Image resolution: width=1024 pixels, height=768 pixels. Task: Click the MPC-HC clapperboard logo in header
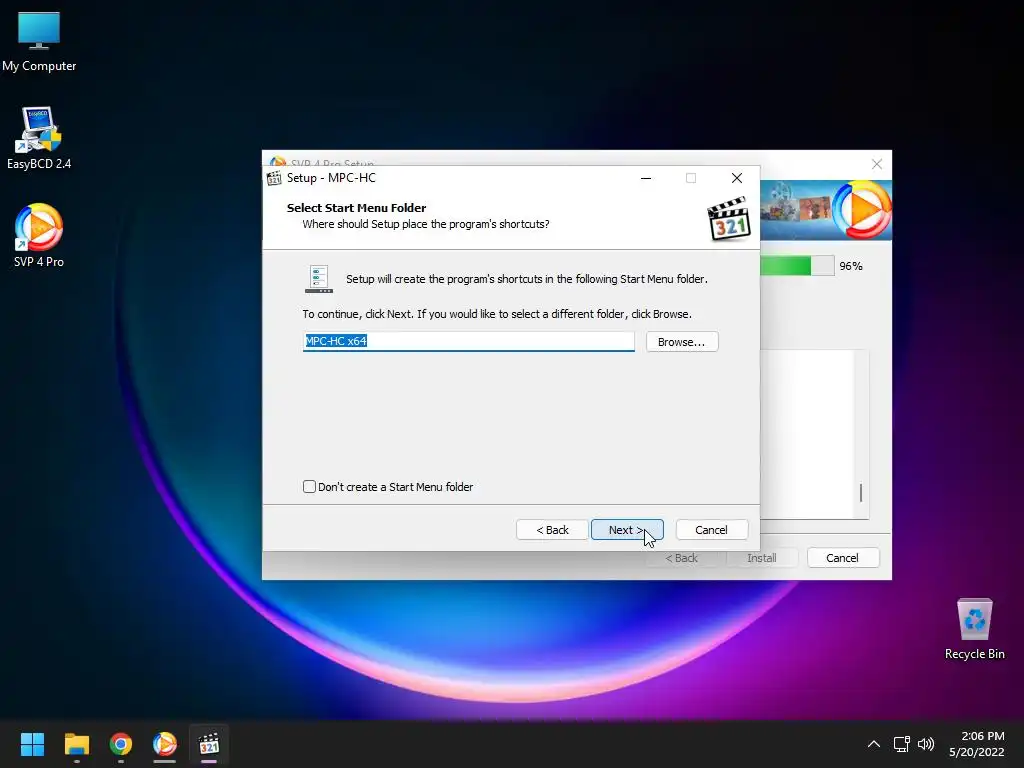pos(729,219)
